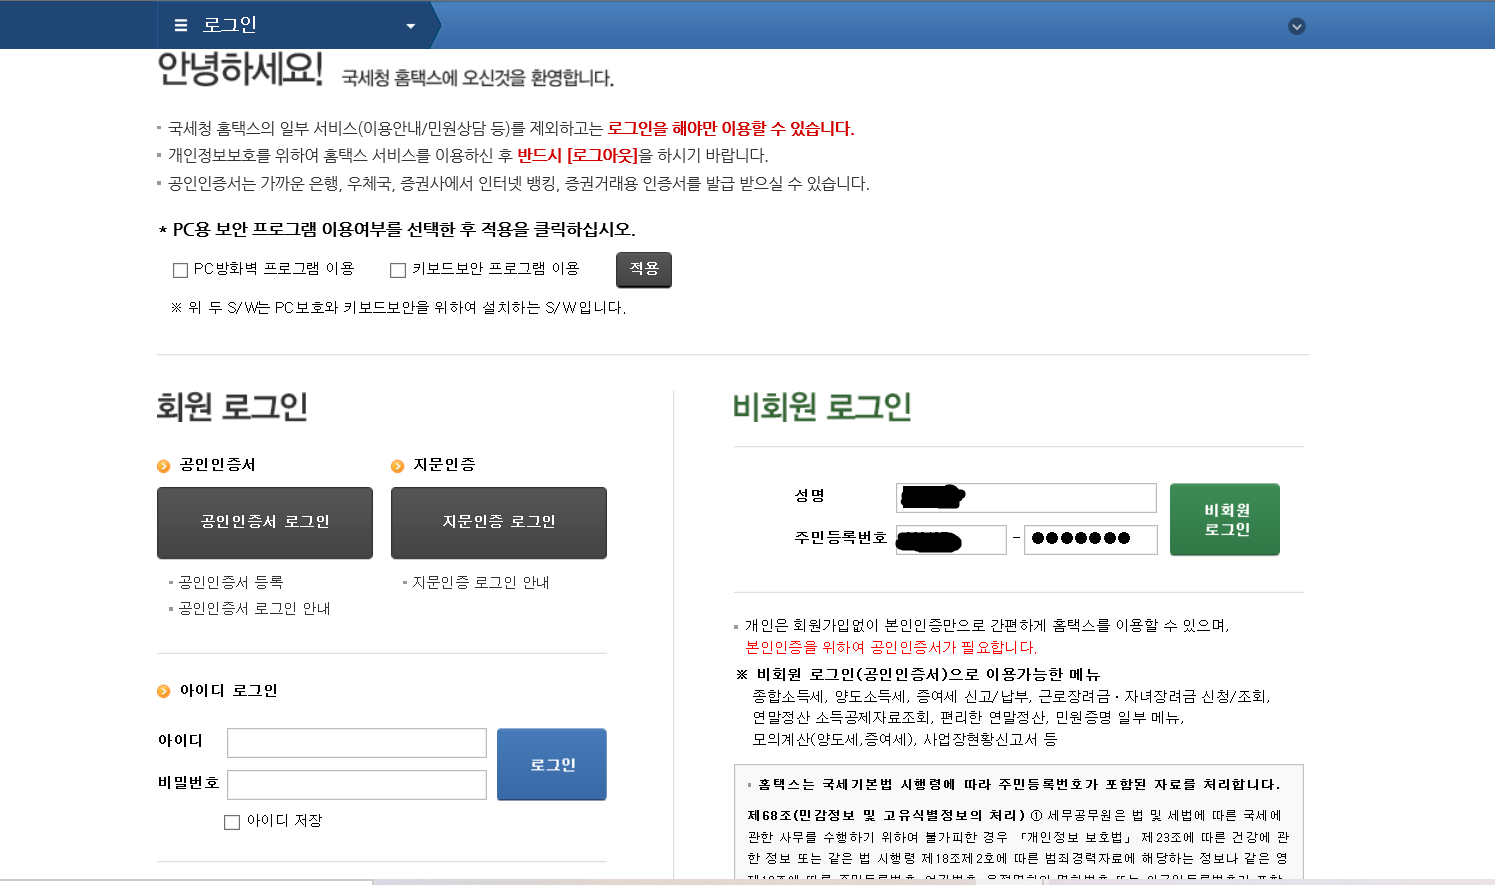This screenshot has width=1495, height=885.
Task: Click the 로그인 header menu title
Action: coord(230,25)
